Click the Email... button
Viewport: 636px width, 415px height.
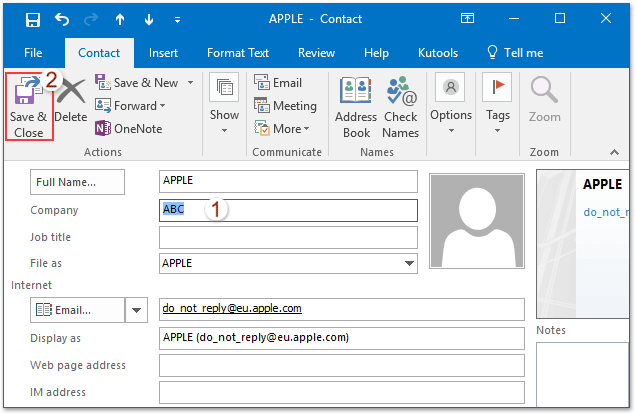click(77, 310)
